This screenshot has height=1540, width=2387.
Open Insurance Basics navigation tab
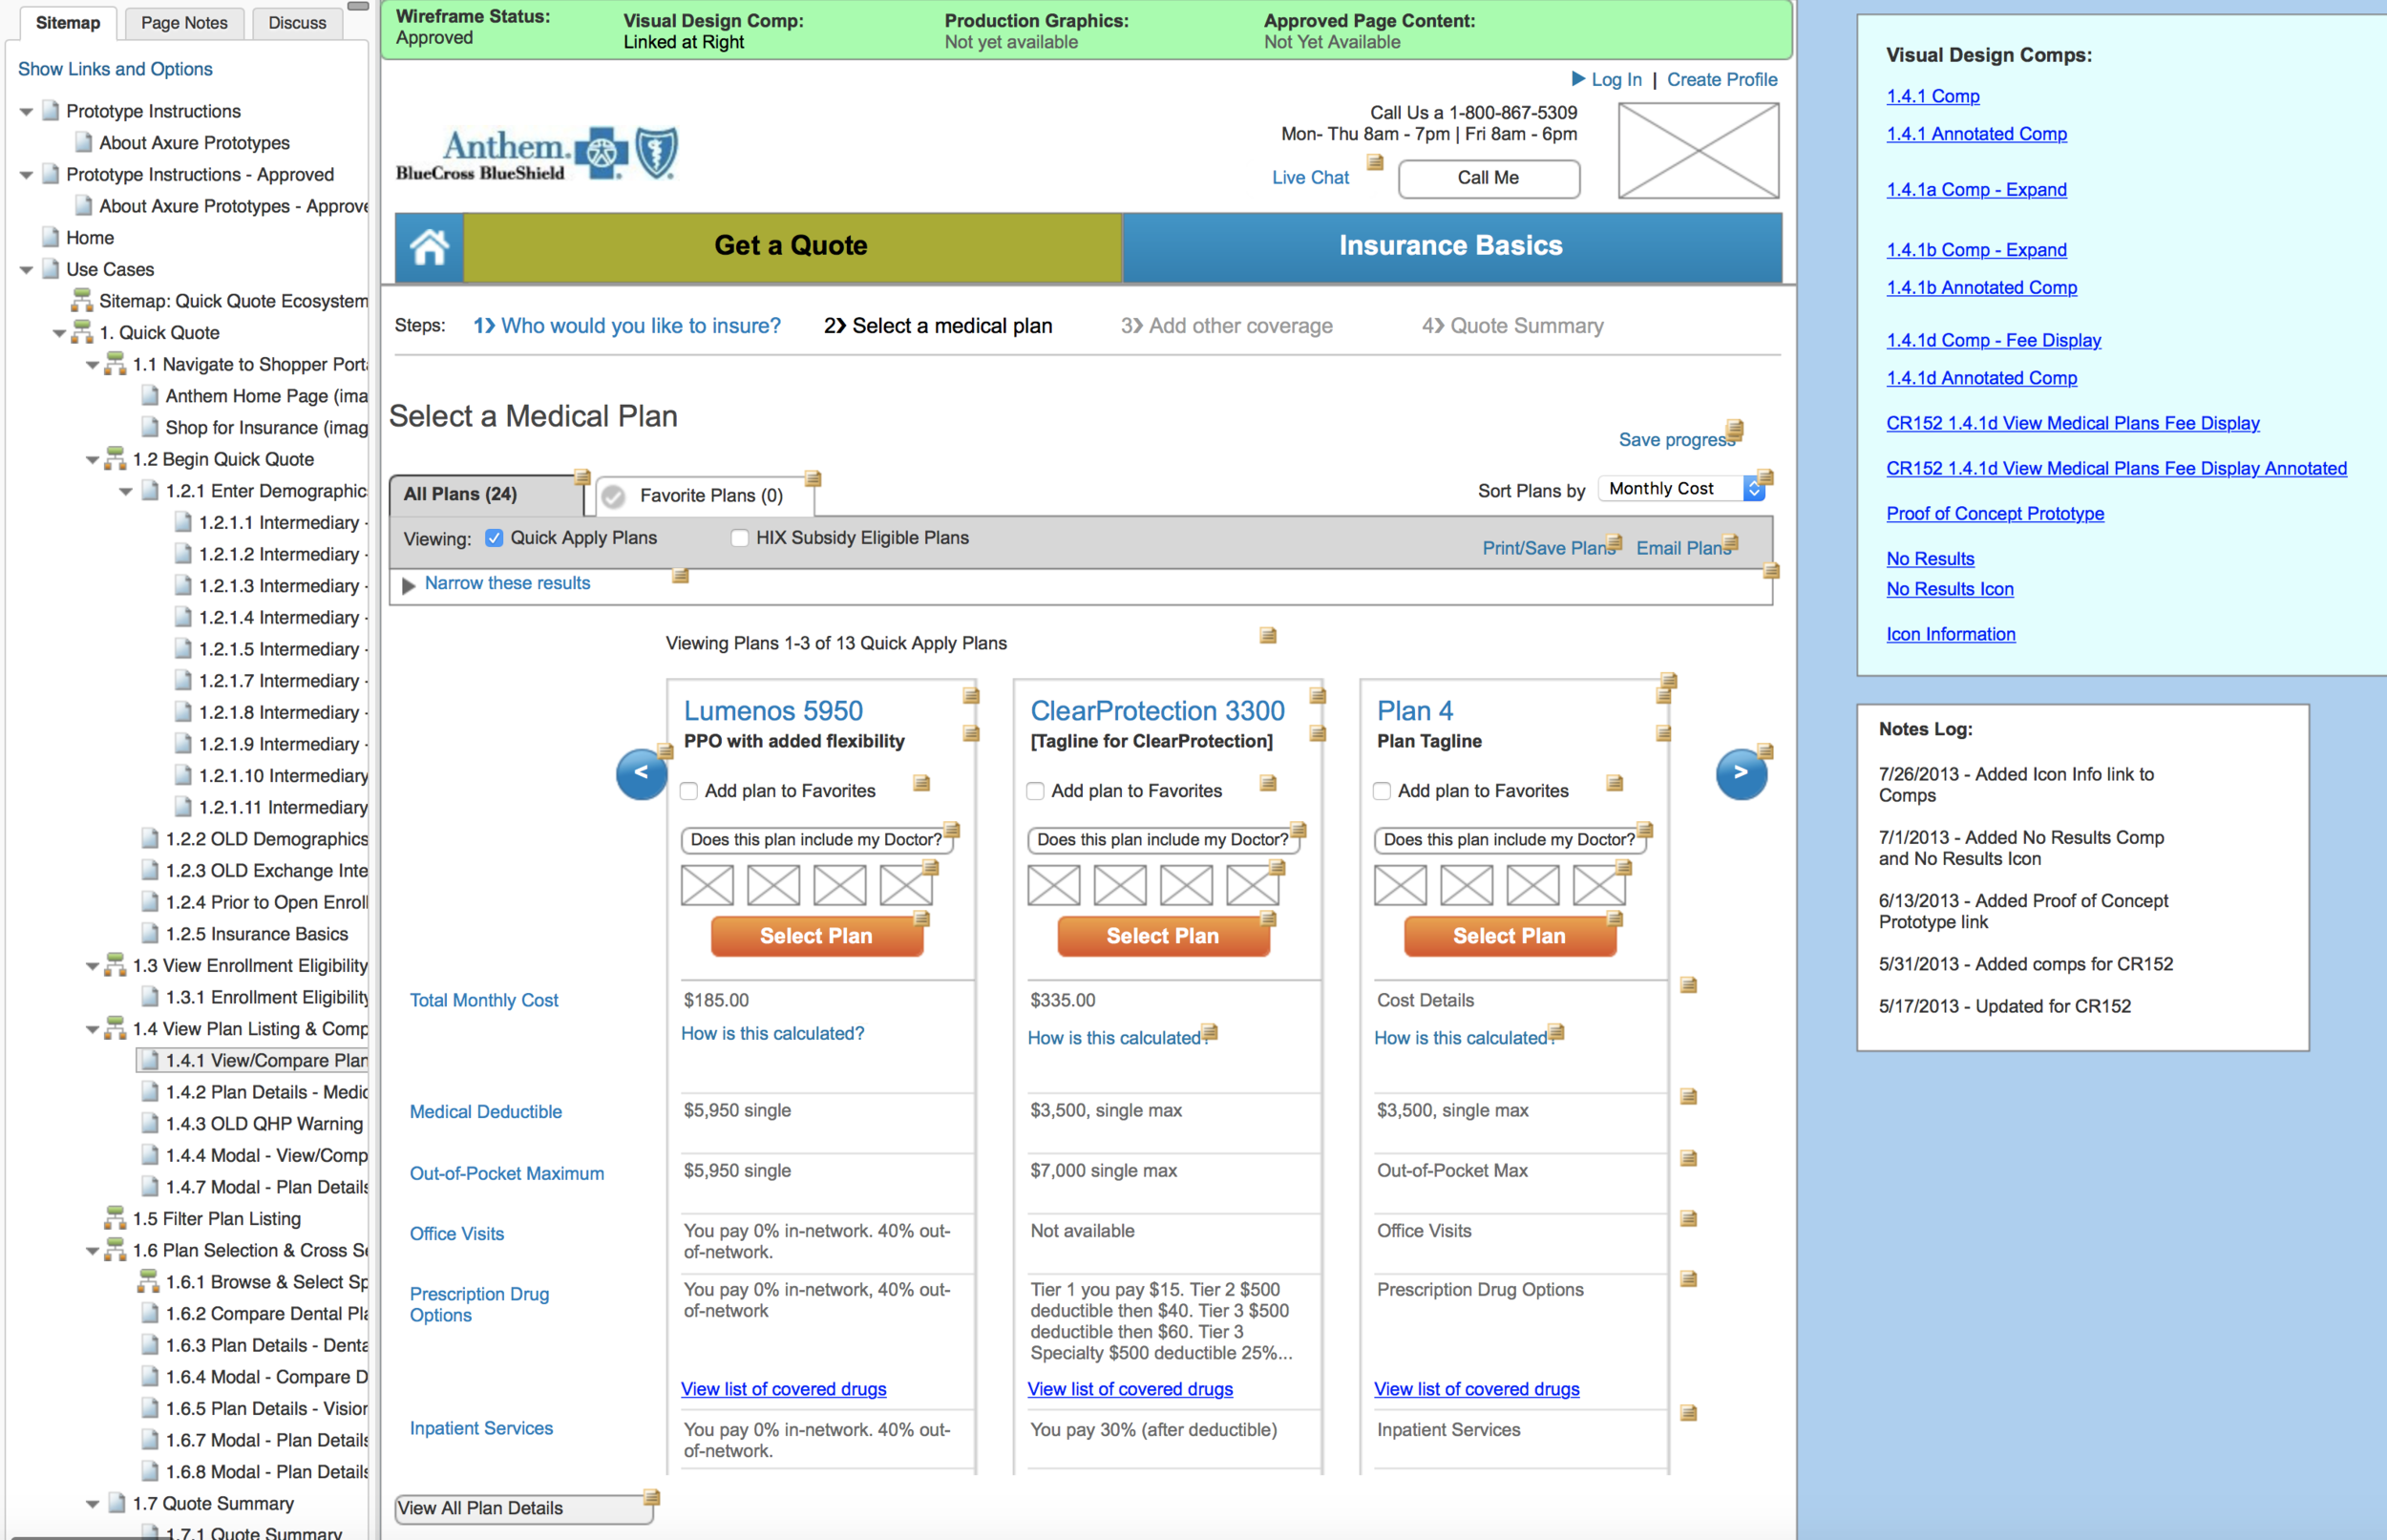coord(1451,246)
